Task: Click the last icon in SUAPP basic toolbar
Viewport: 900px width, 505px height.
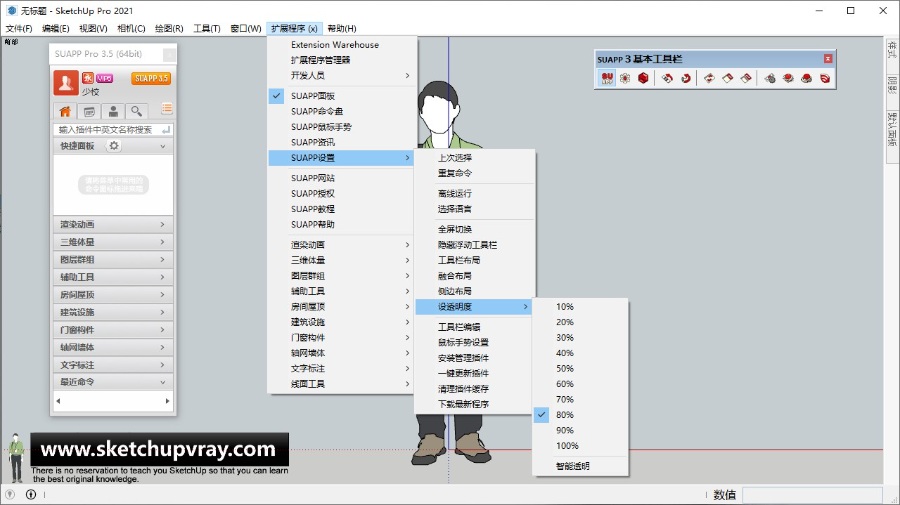Action: 825,78
